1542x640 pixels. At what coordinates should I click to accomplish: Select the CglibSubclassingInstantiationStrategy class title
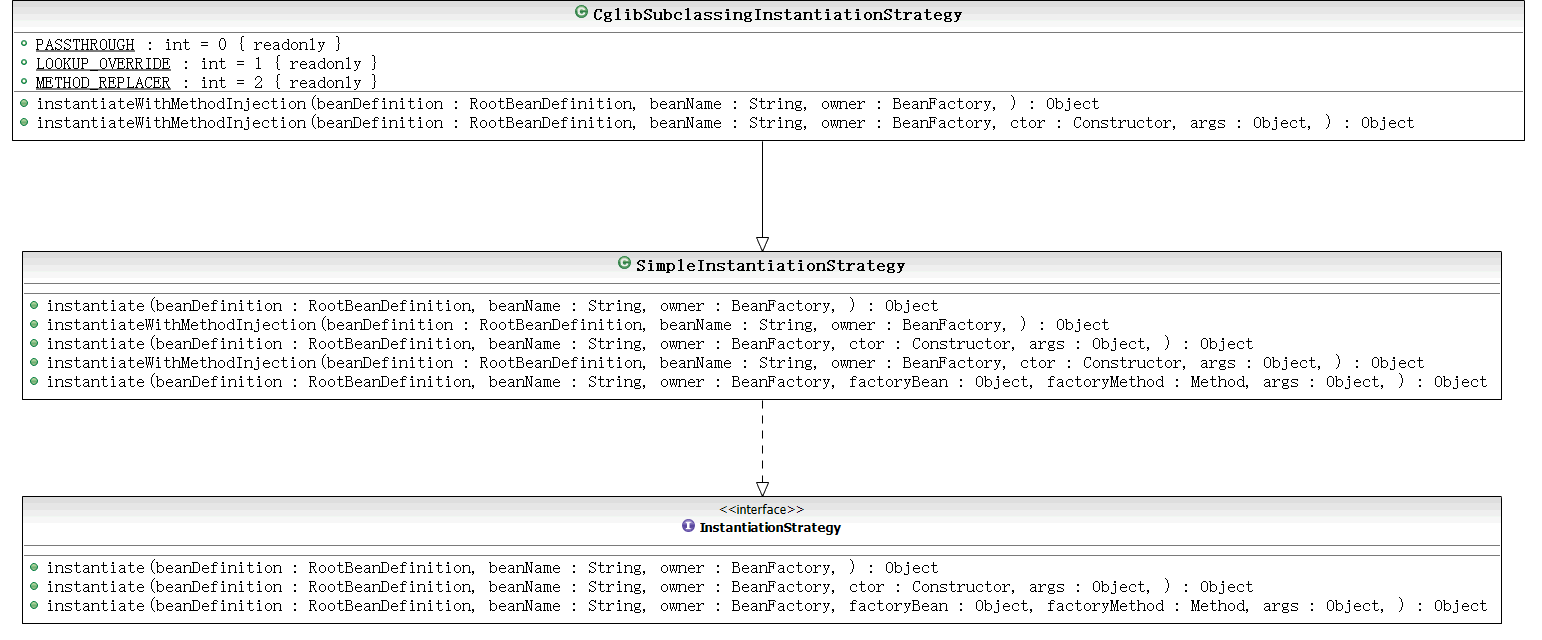click(x=777, y=14)
